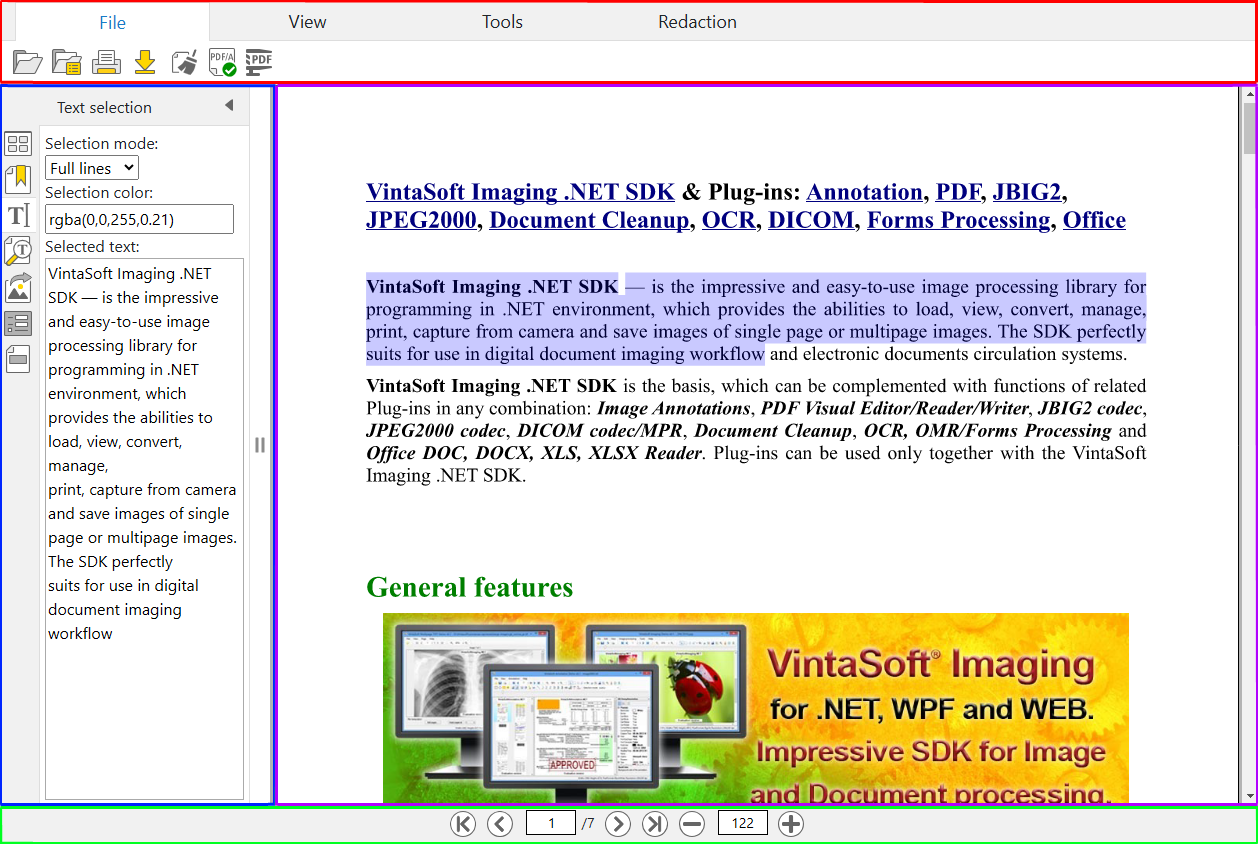Viewport: 1258px width, 844px height.
Task: Open the bookmarks side panel
Action: coord(18,179)
